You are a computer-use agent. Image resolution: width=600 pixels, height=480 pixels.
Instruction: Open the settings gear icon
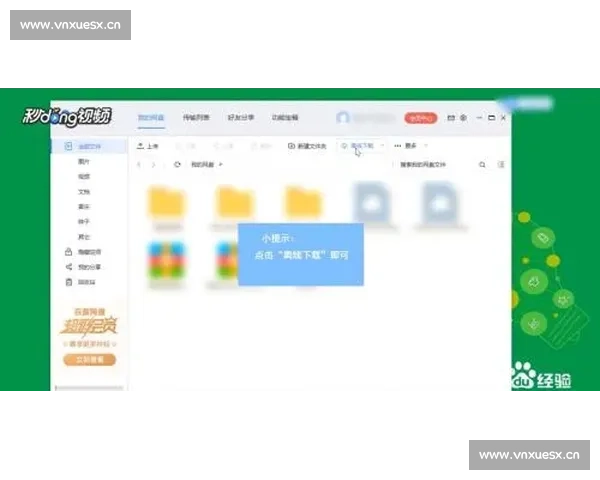click(x=463, y=118)
